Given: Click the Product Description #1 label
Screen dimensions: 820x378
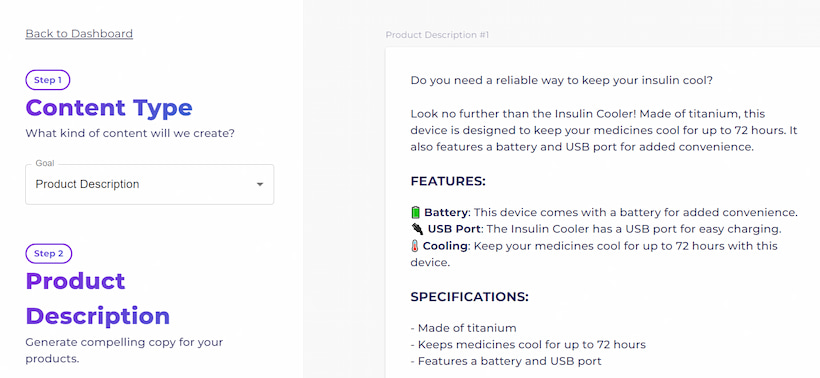Looking at the screenshot, I should 437,35.
